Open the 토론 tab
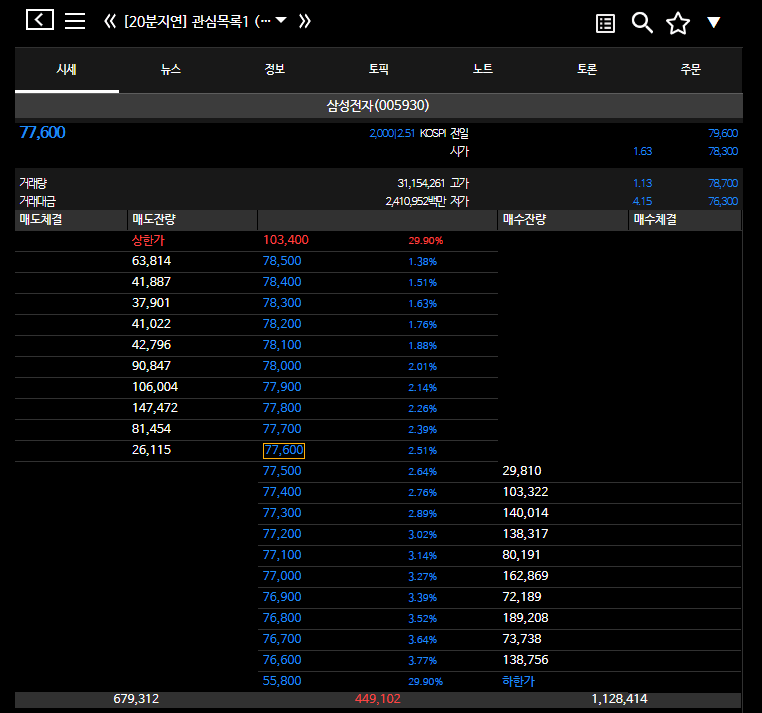 (x=587, y=70)
